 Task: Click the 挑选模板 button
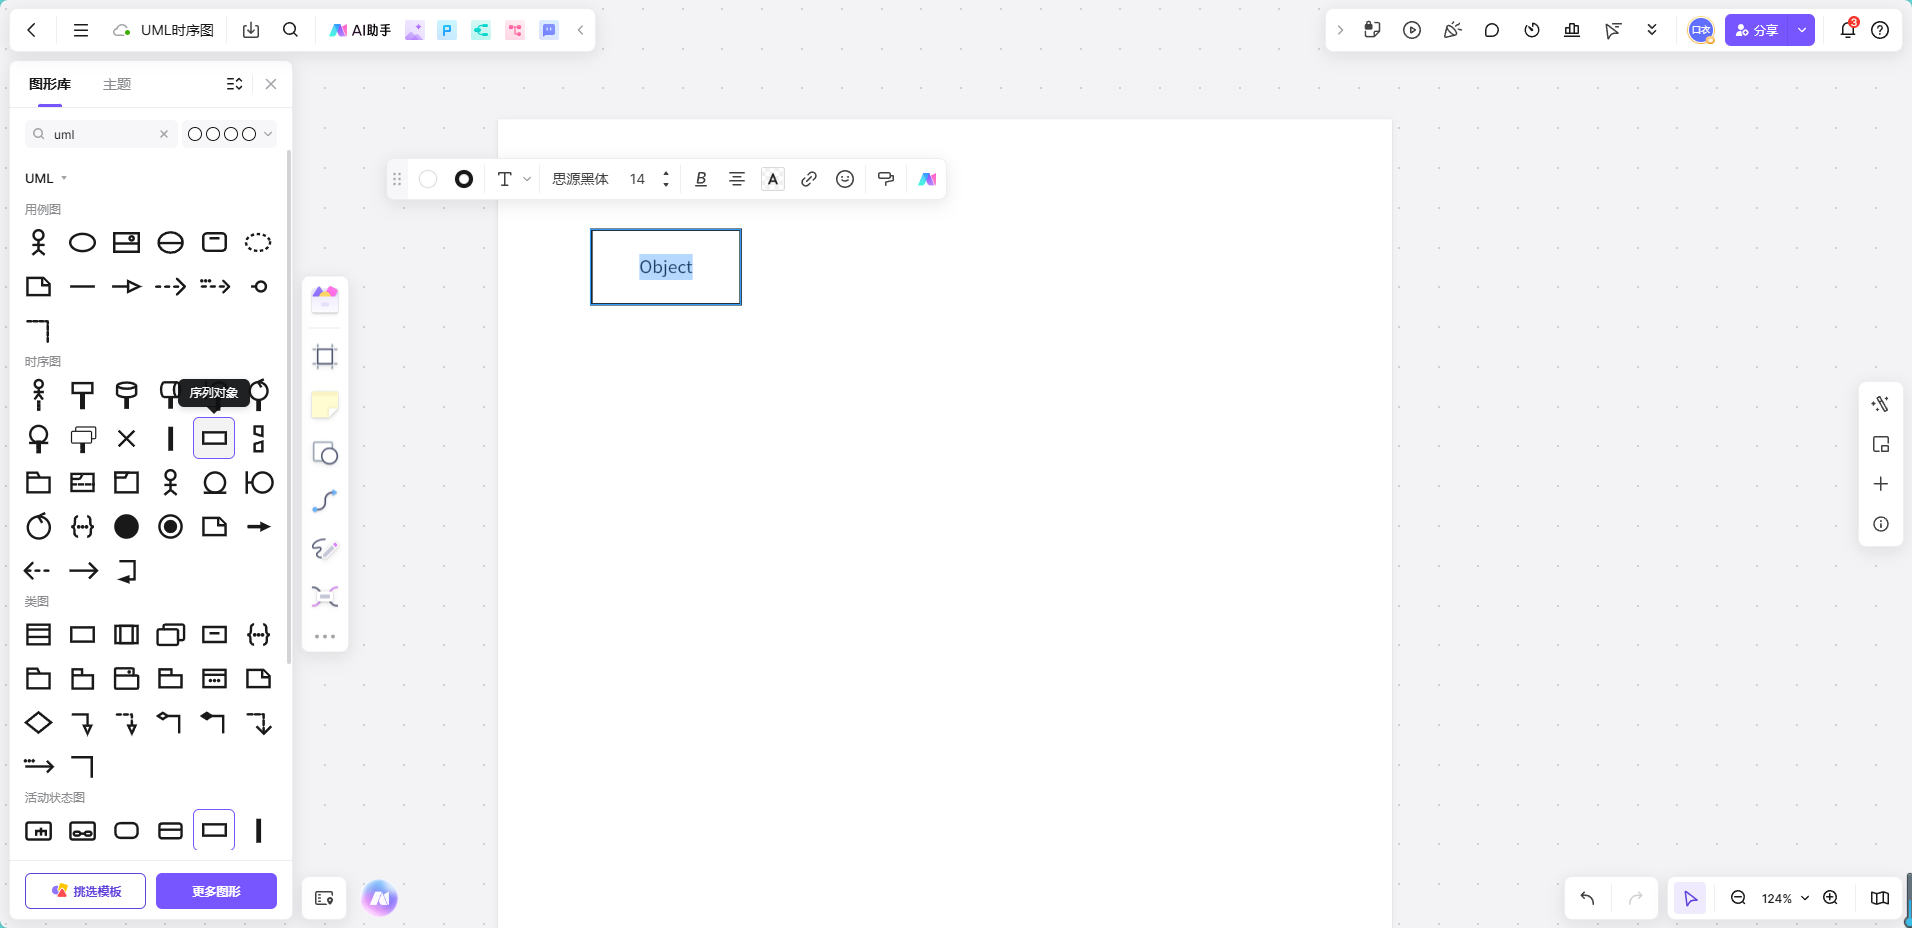(x=85, y=891)
